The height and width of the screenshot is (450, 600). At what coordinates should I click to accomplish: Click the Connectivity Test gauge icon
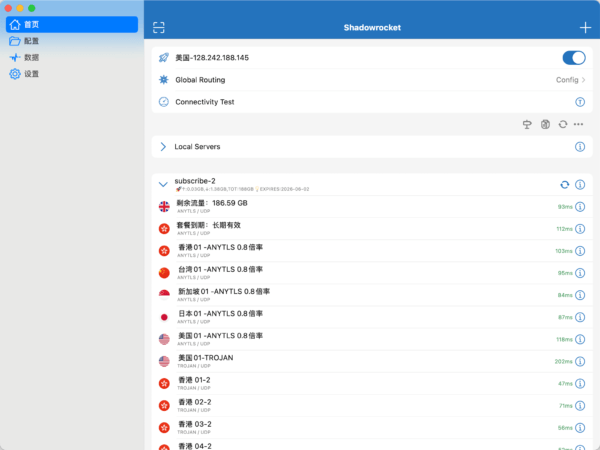click(x=163, y=102)
